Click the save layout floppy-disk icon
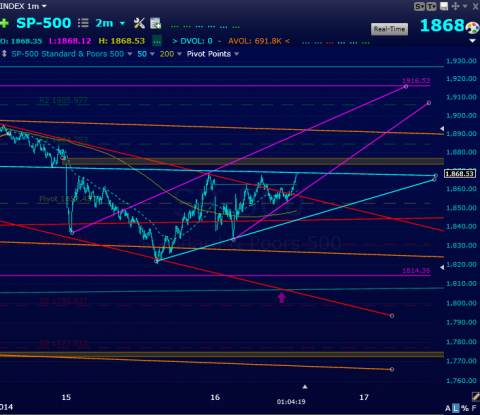 444,6
